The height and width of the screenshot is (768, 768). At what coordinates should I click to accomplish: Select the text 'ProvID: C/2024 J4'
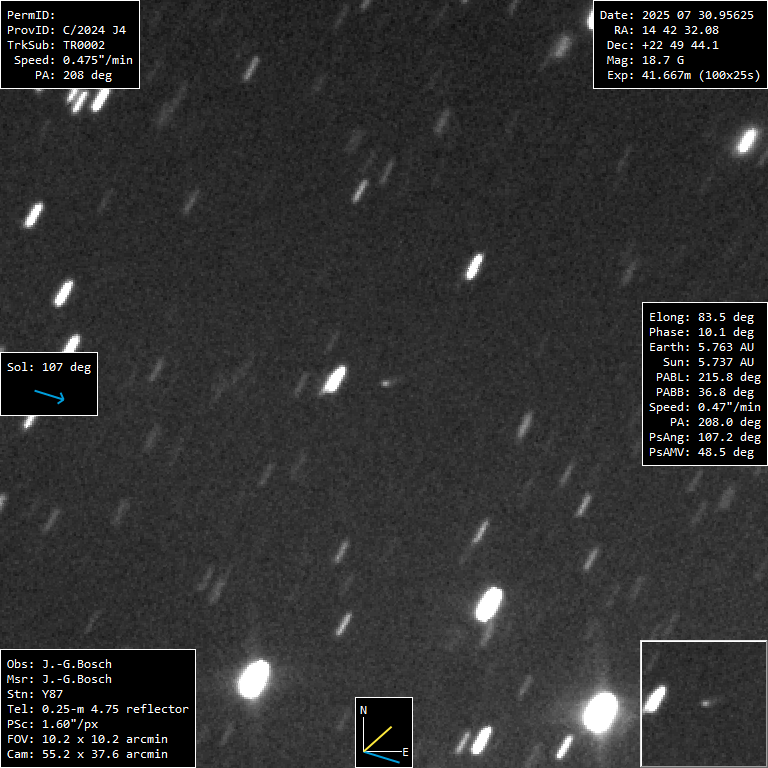[66, 30]
